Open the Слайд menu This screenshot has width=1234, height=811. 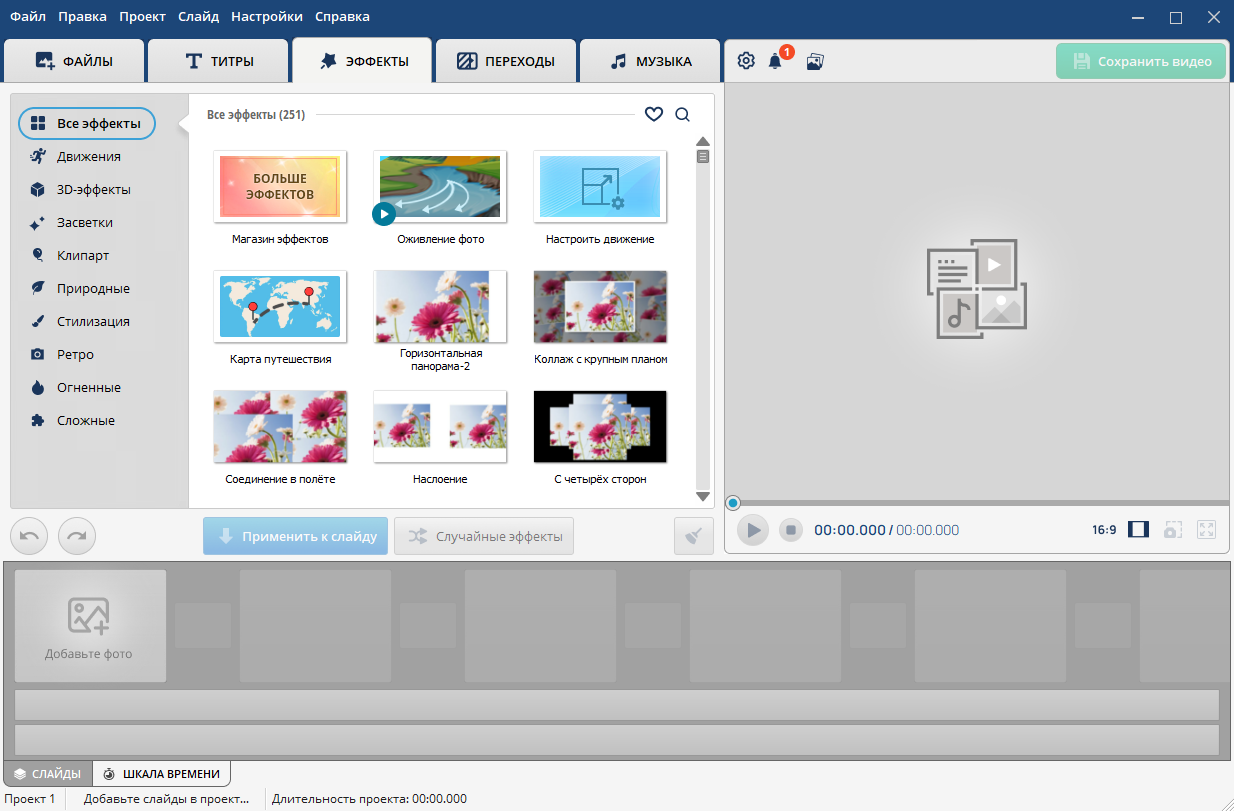[x=199, y=16]
